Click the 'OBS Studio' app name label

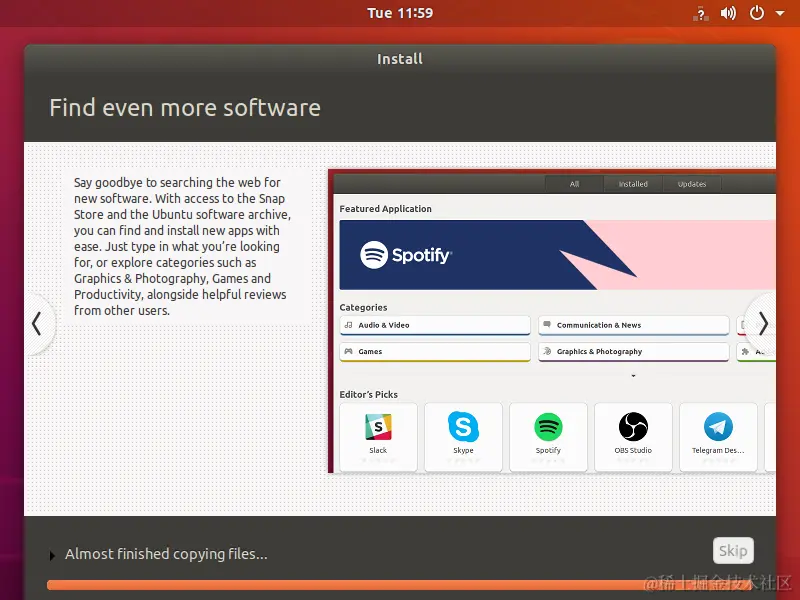(x=633, y=451)
